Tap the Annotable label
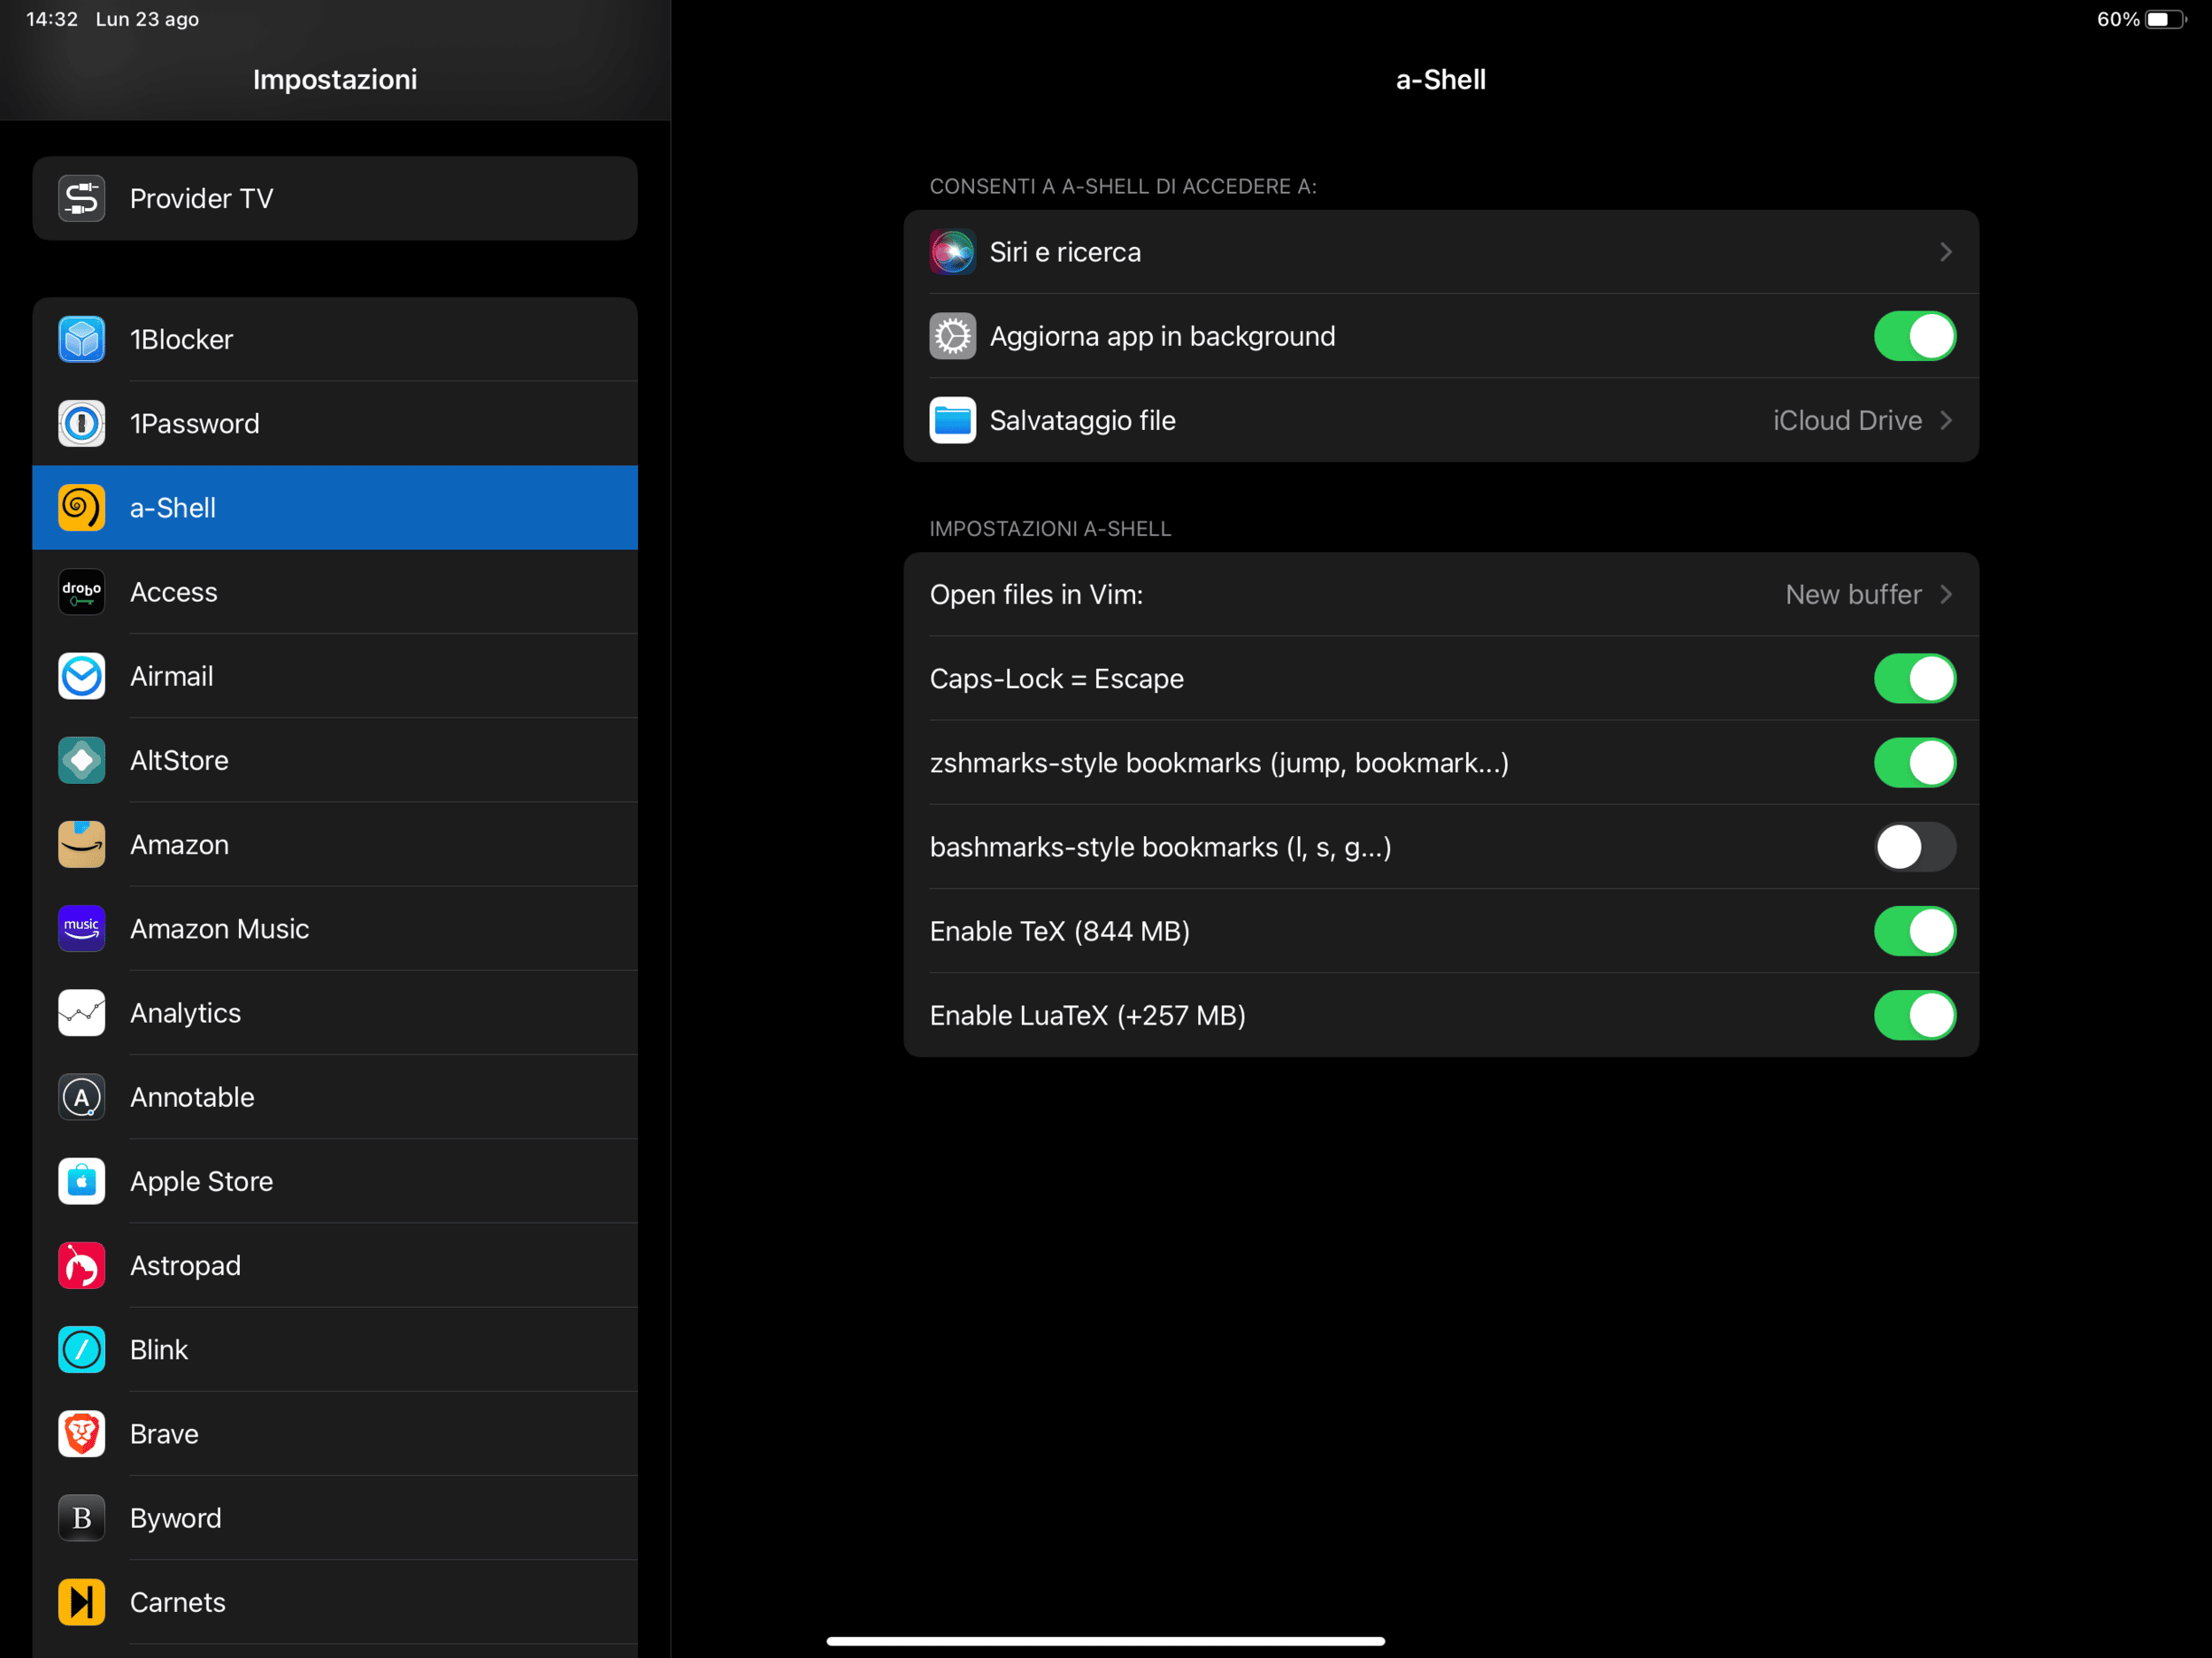The image size is (2212, 1658). (x=192, y=1097)
